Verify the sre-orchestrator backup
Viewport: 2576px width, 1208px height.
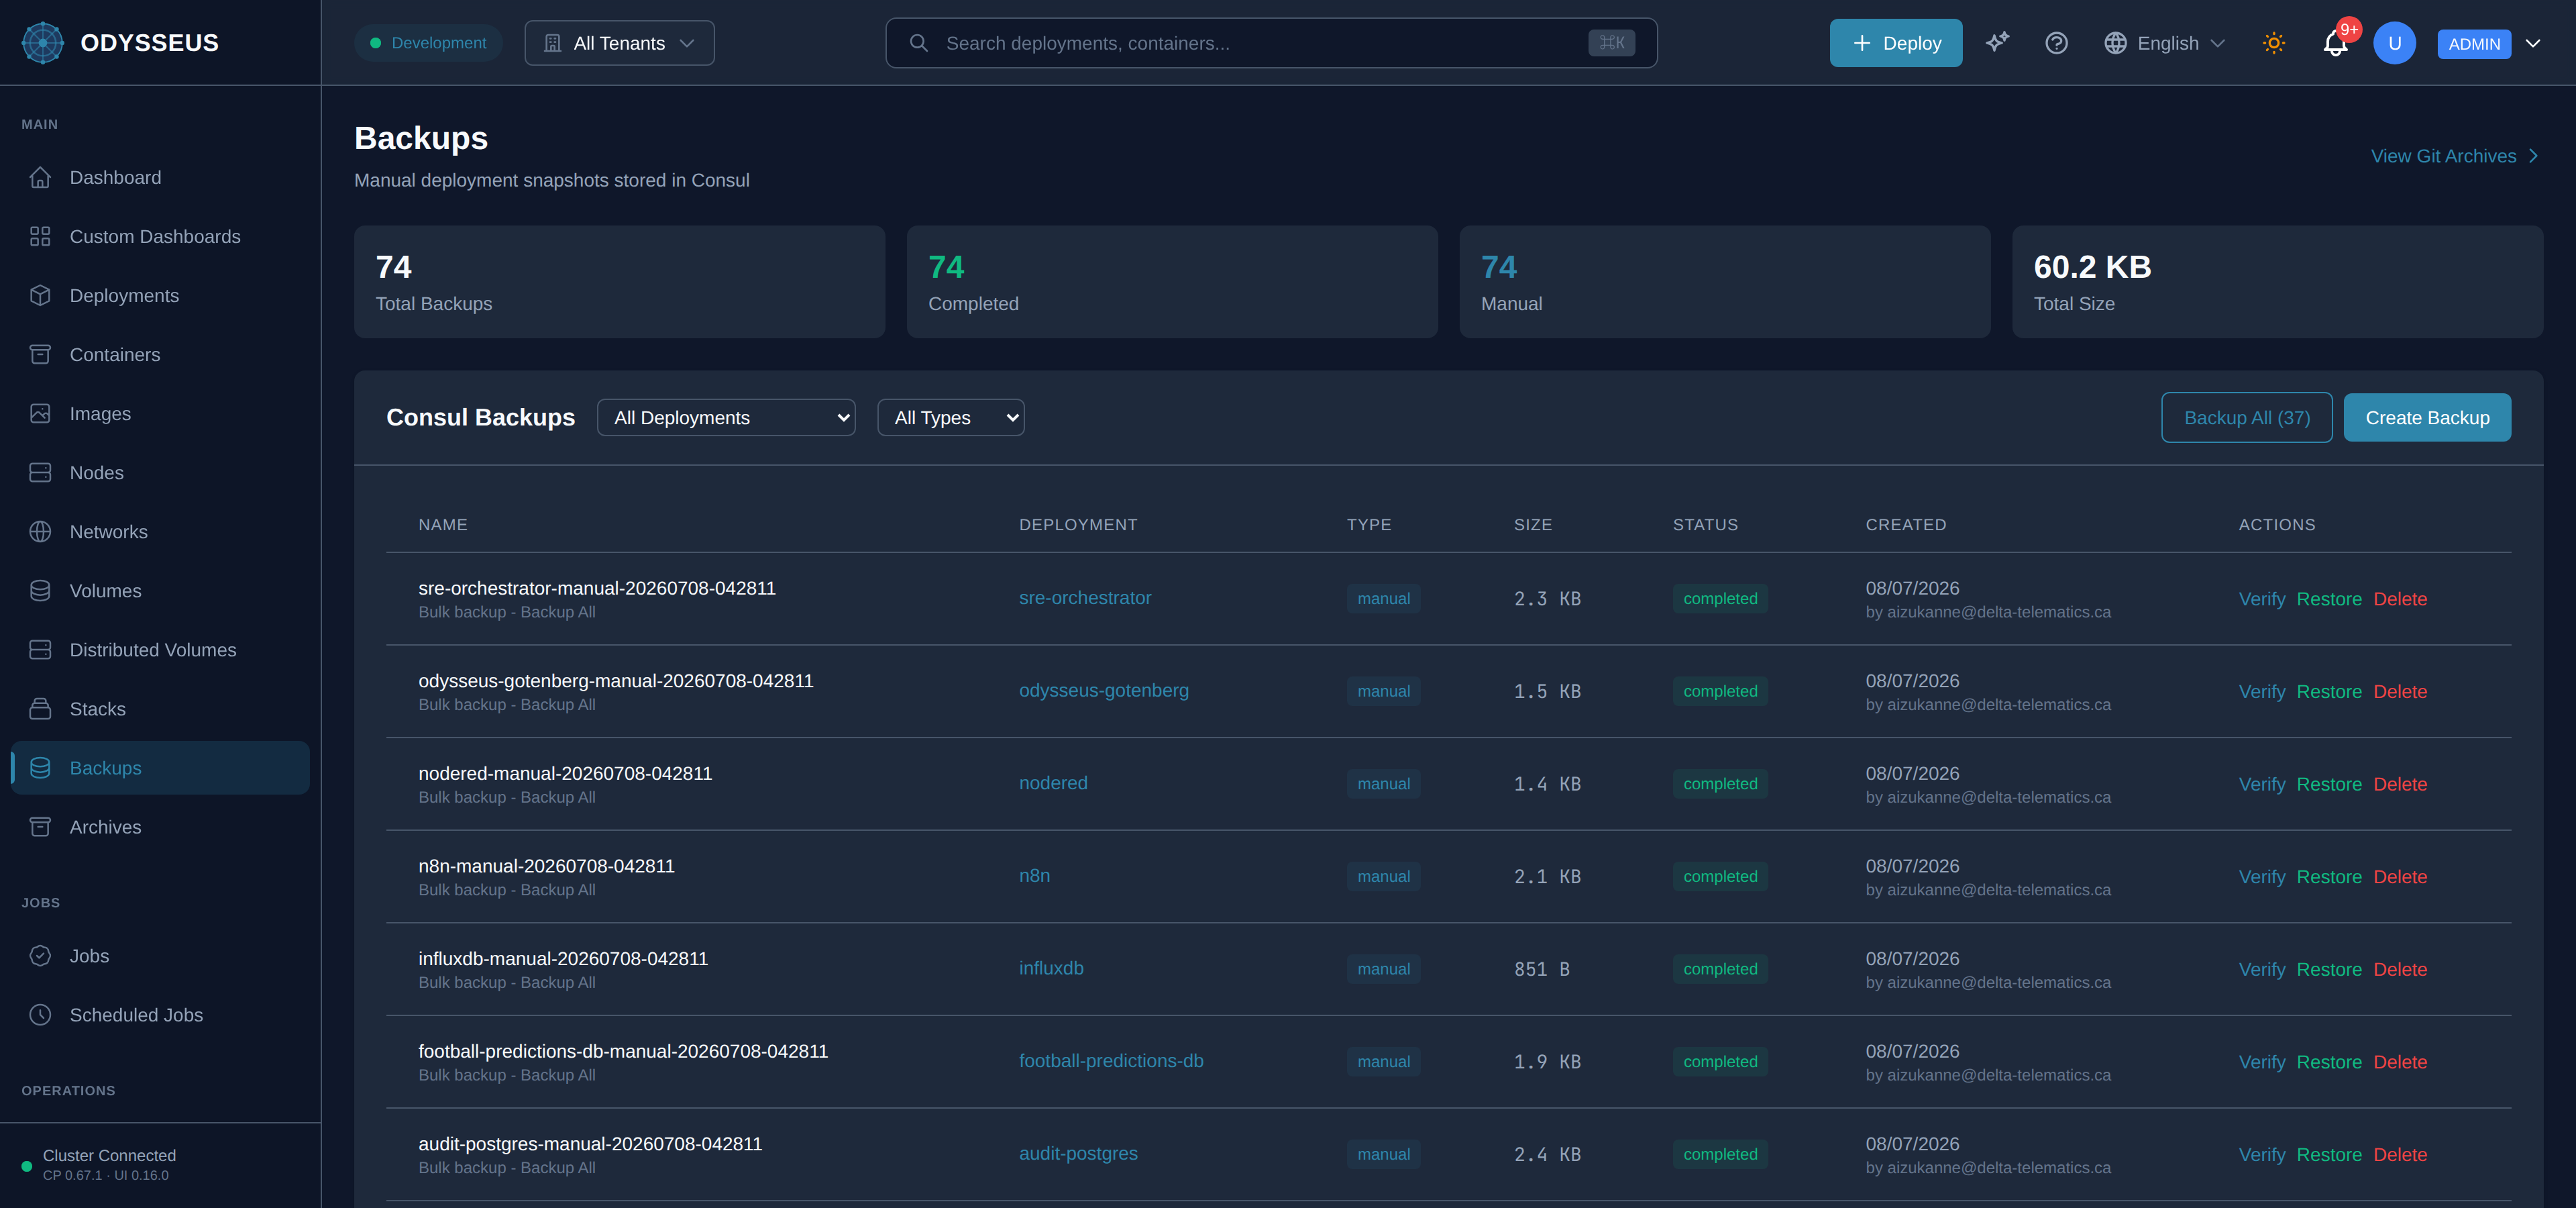tap(2261, 598)
